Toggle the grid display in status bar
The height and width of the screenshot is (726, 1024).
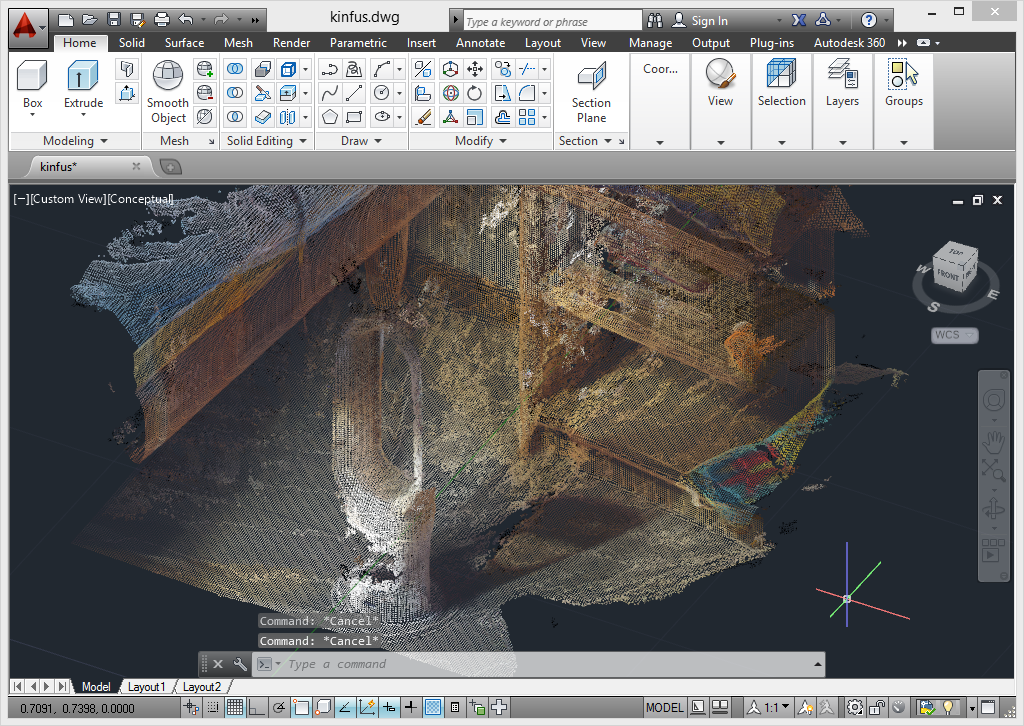point(235,708)
